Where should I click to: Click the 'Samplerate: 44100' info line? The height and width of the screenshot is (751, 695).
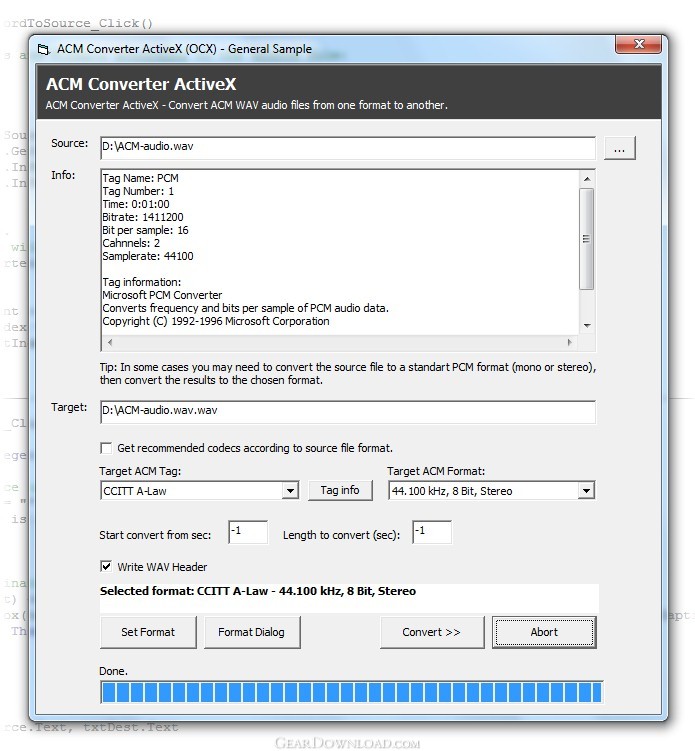[148, 256]
